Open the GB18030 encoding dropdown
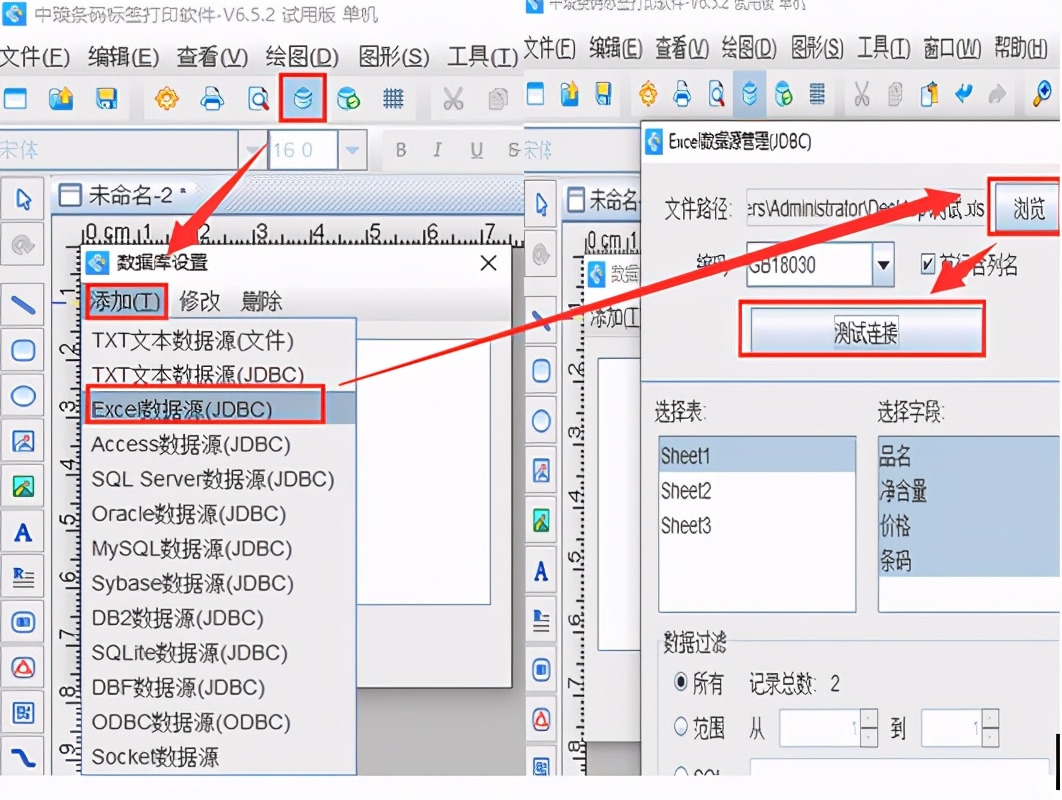1062x800 pixels. pos(883,265)
